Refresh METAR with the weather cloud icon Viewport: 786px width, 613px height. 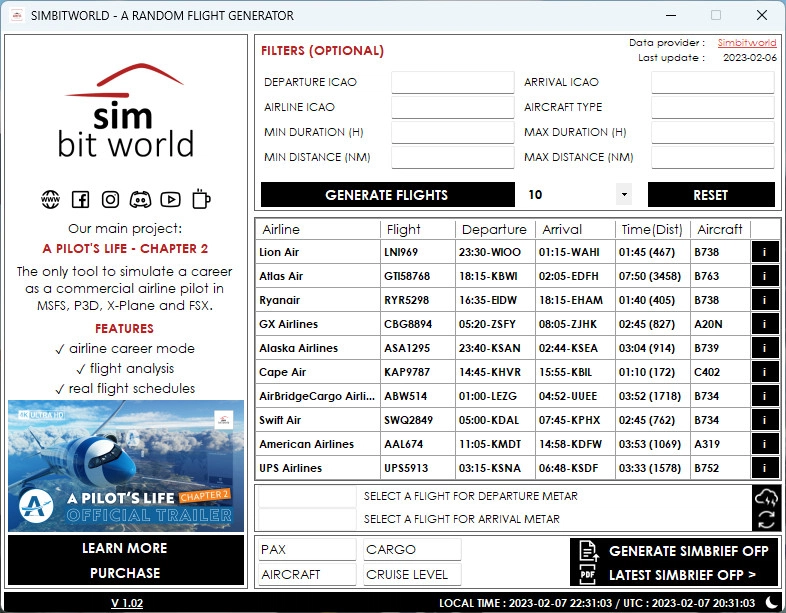coord(765,497)
